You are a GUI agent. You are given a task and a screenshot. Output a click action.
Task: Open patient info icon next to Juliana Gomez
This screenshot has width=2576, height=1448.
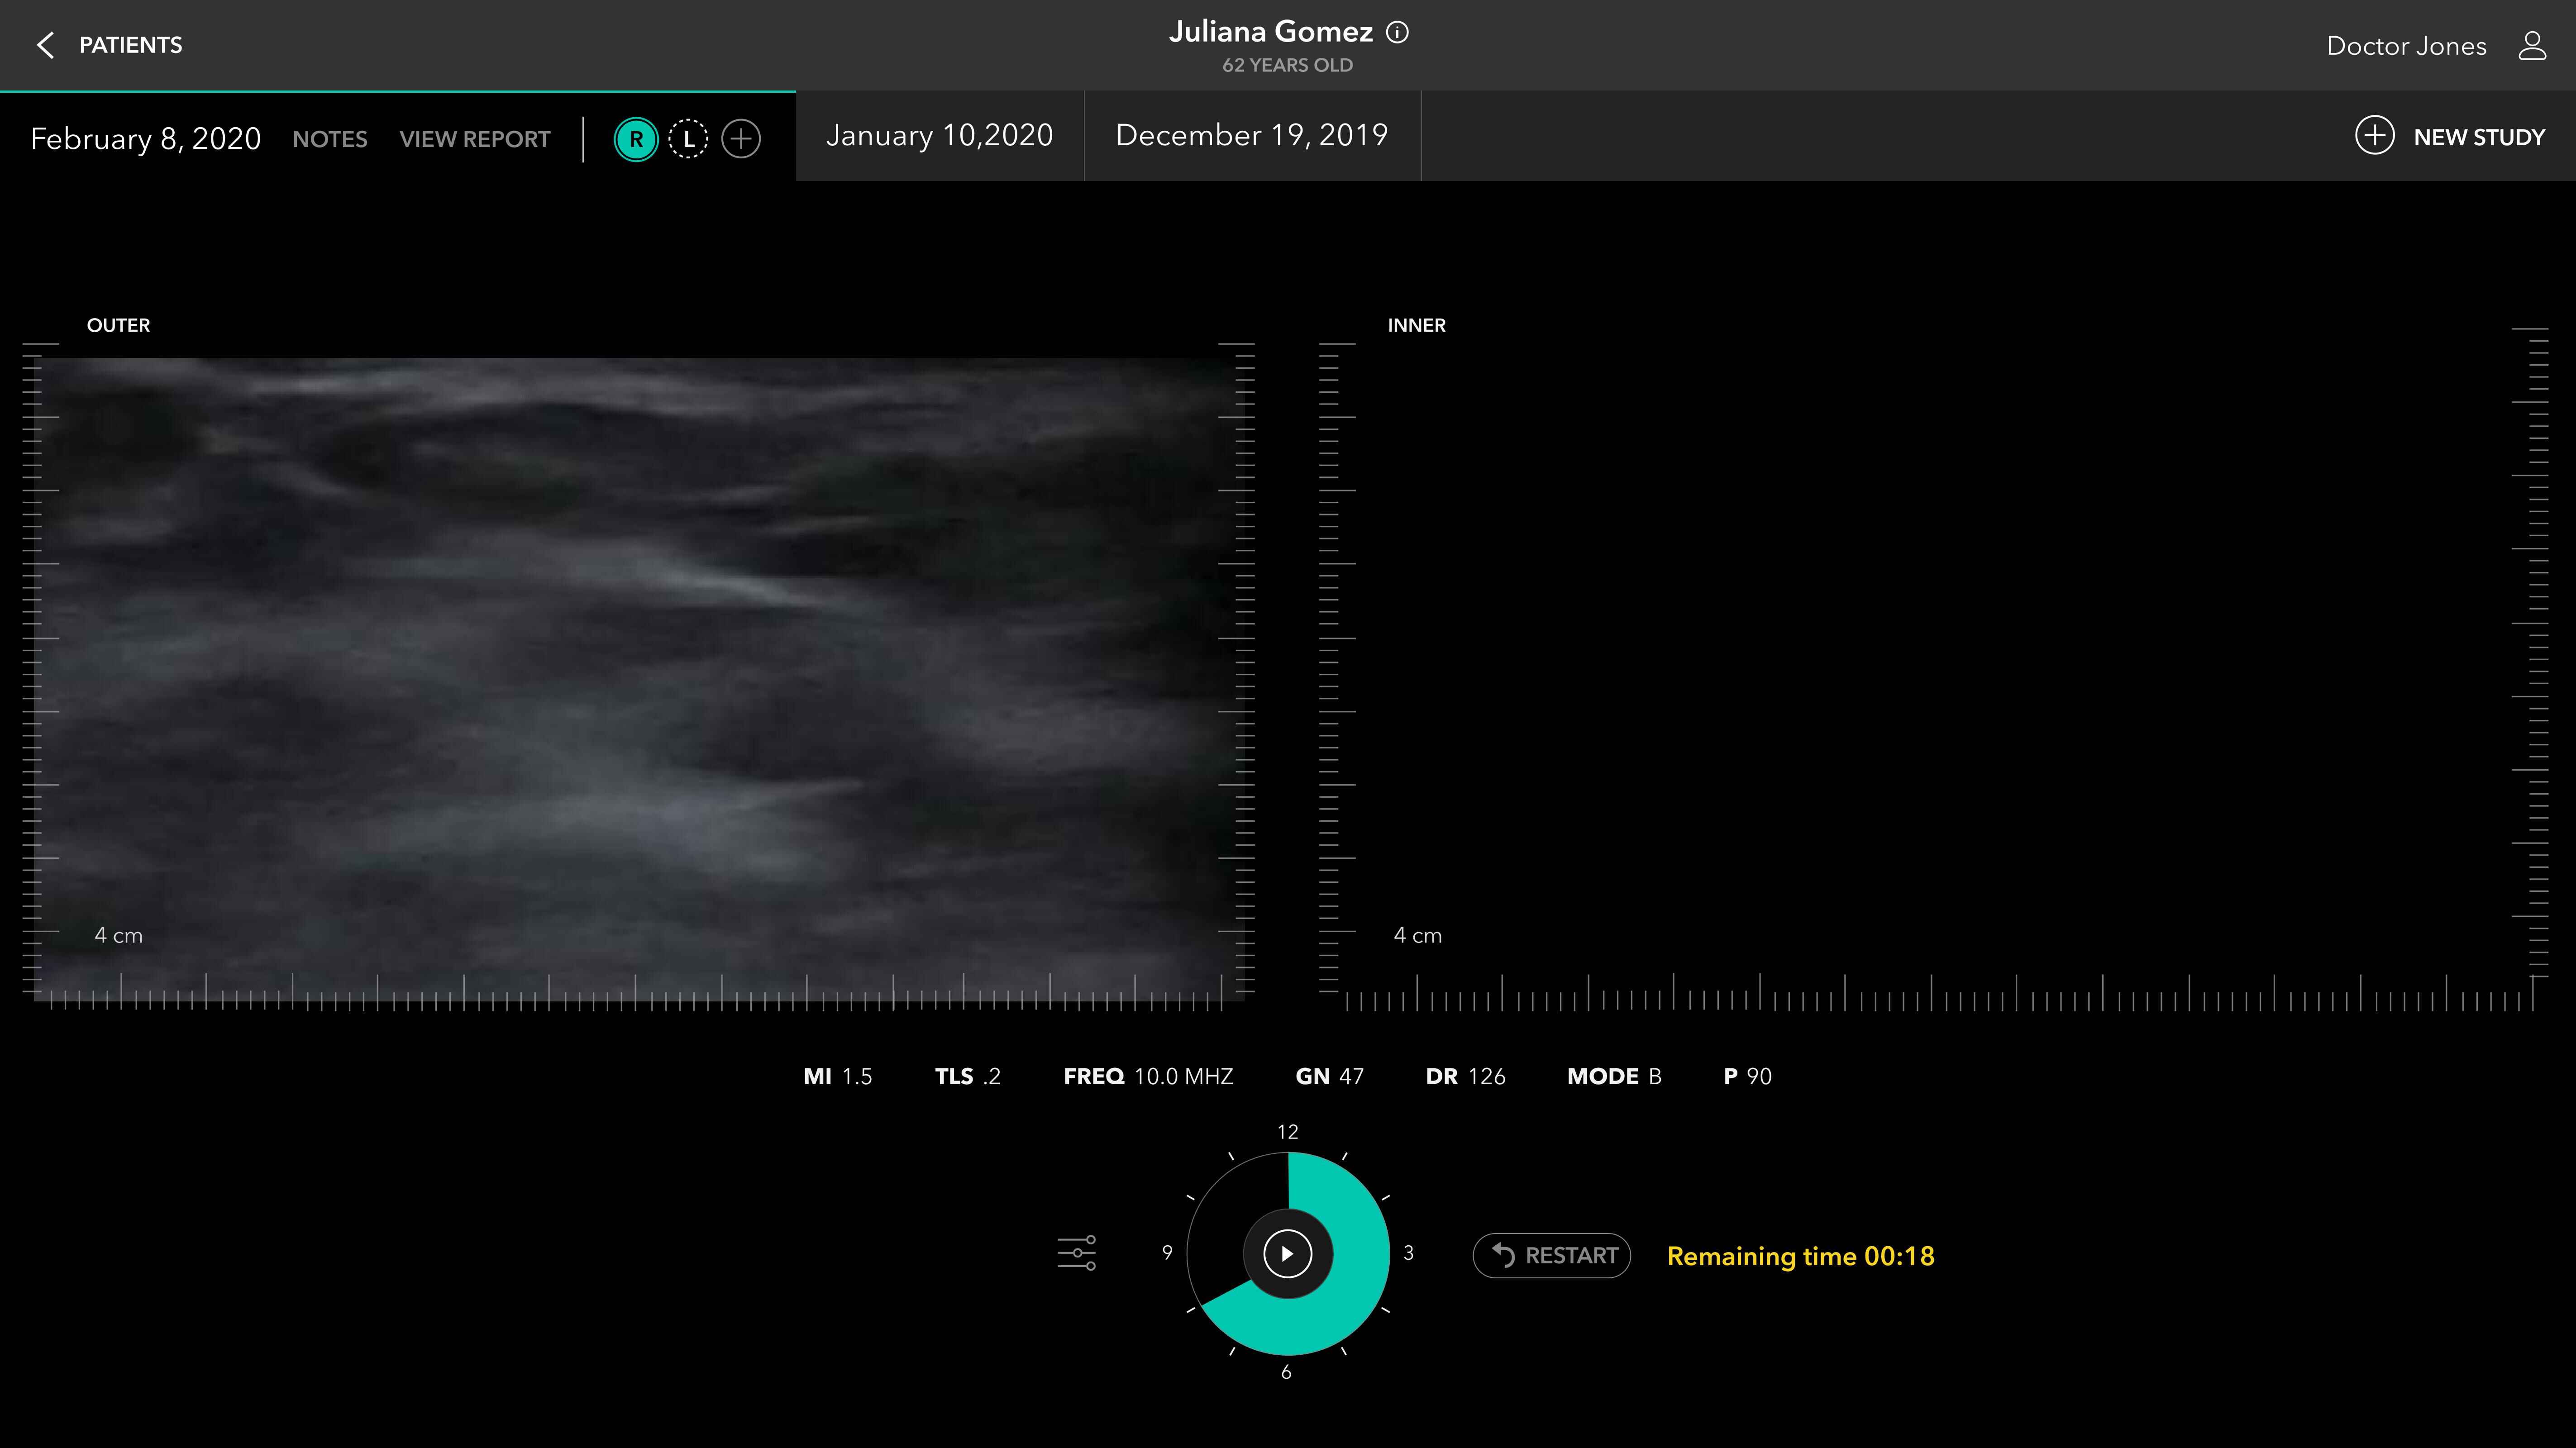[1397, 33]
